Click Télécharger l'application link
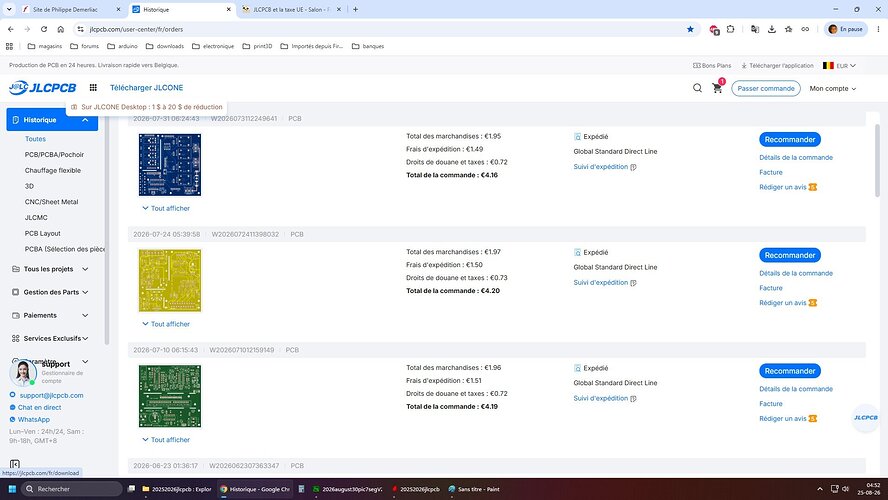Image resolution: width=888 pixels, height=500 pixels. click(x=777, y=66)
